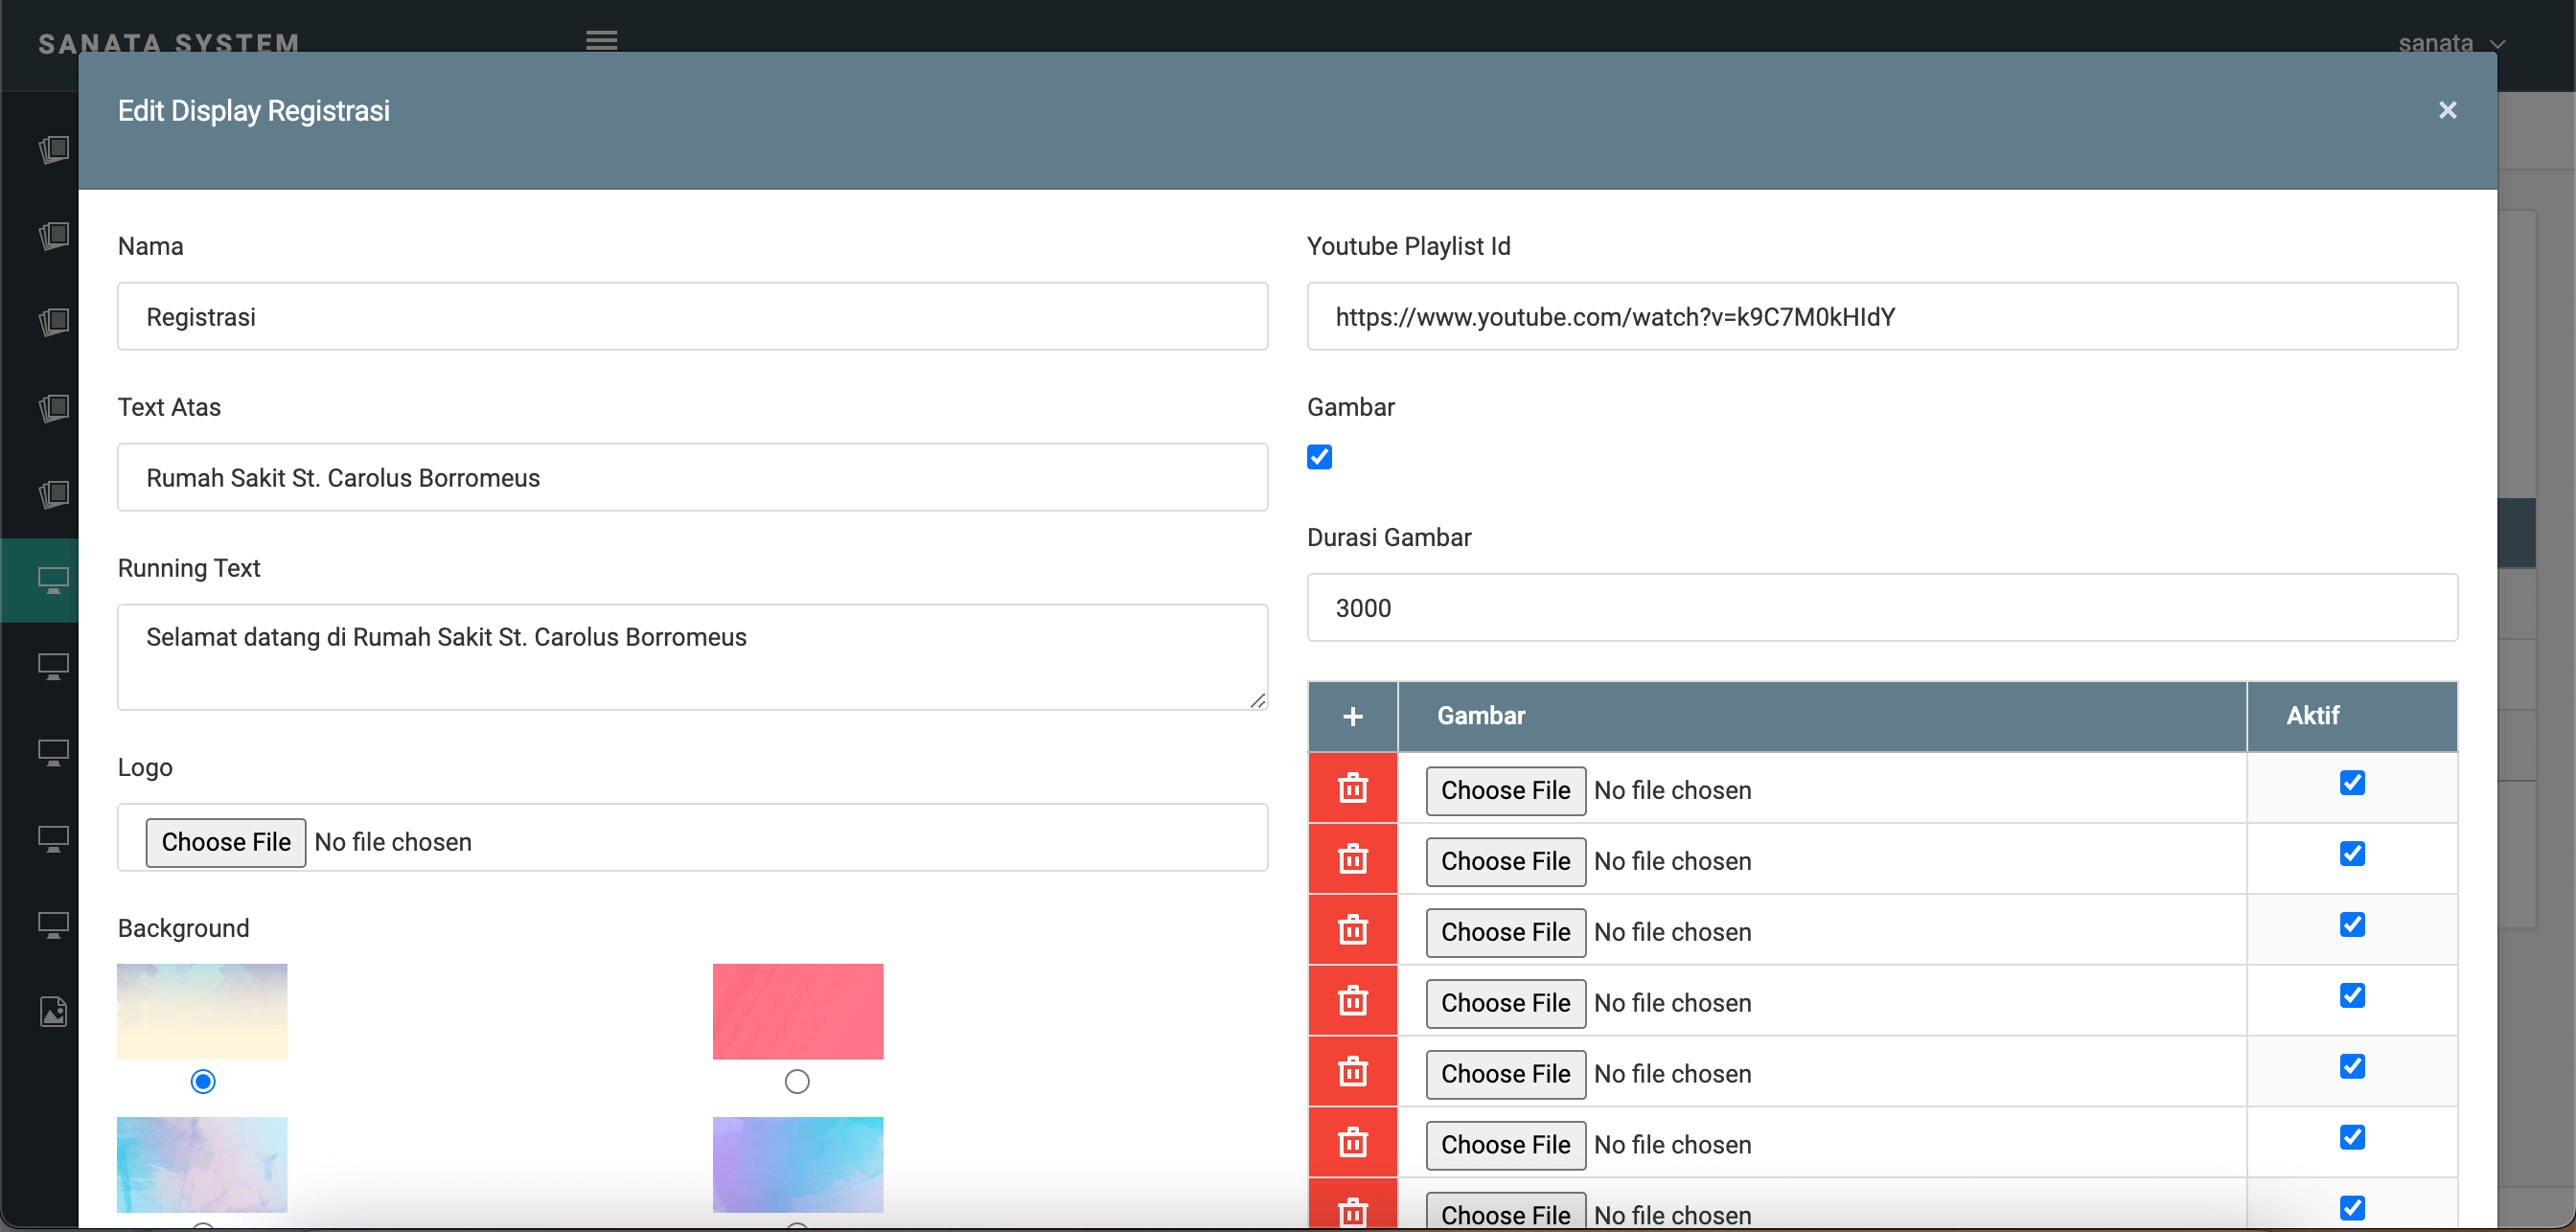Select the pink background radio button
This screenshot has height=1232, width=2576.
(797, 1081)
